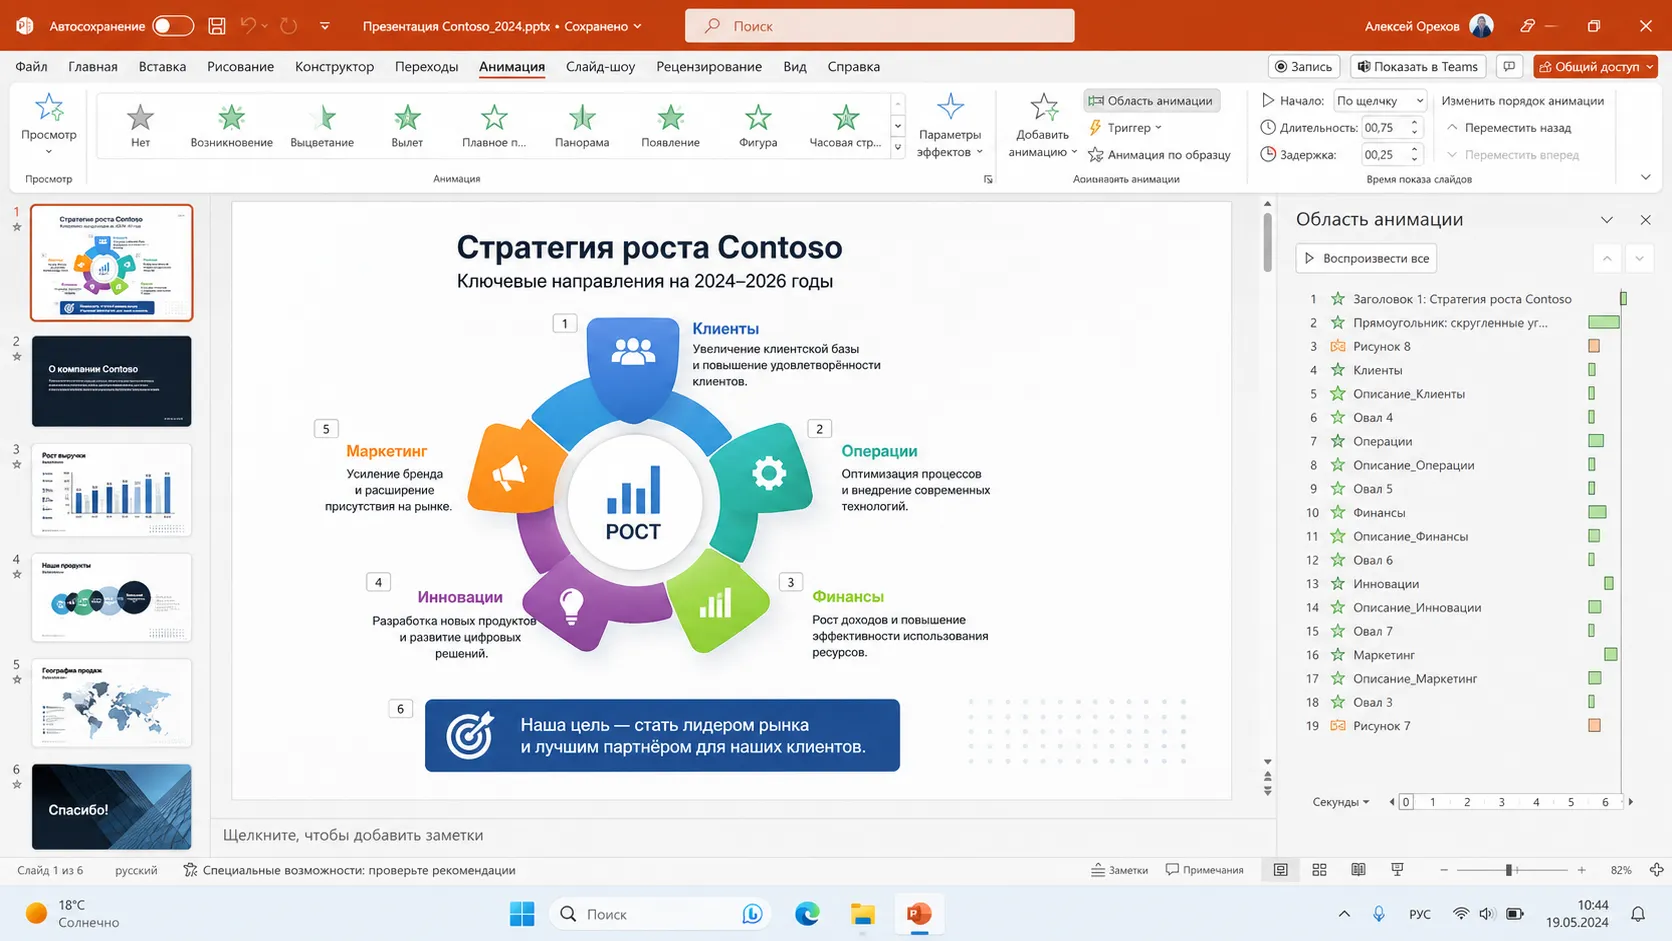Click Показать в Teams button
The image size is (1672, 941).
coord(1418,66)
